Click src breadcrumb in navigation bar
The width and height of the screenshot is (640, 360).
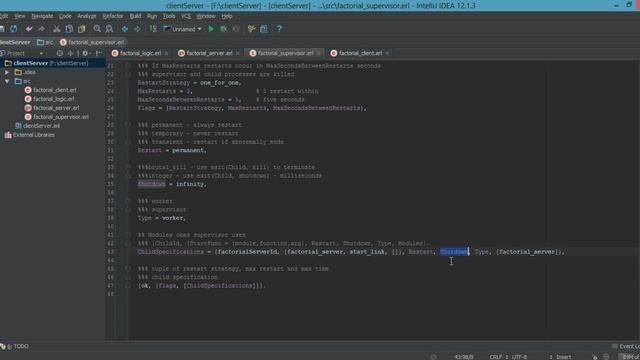tap(45, 42)
